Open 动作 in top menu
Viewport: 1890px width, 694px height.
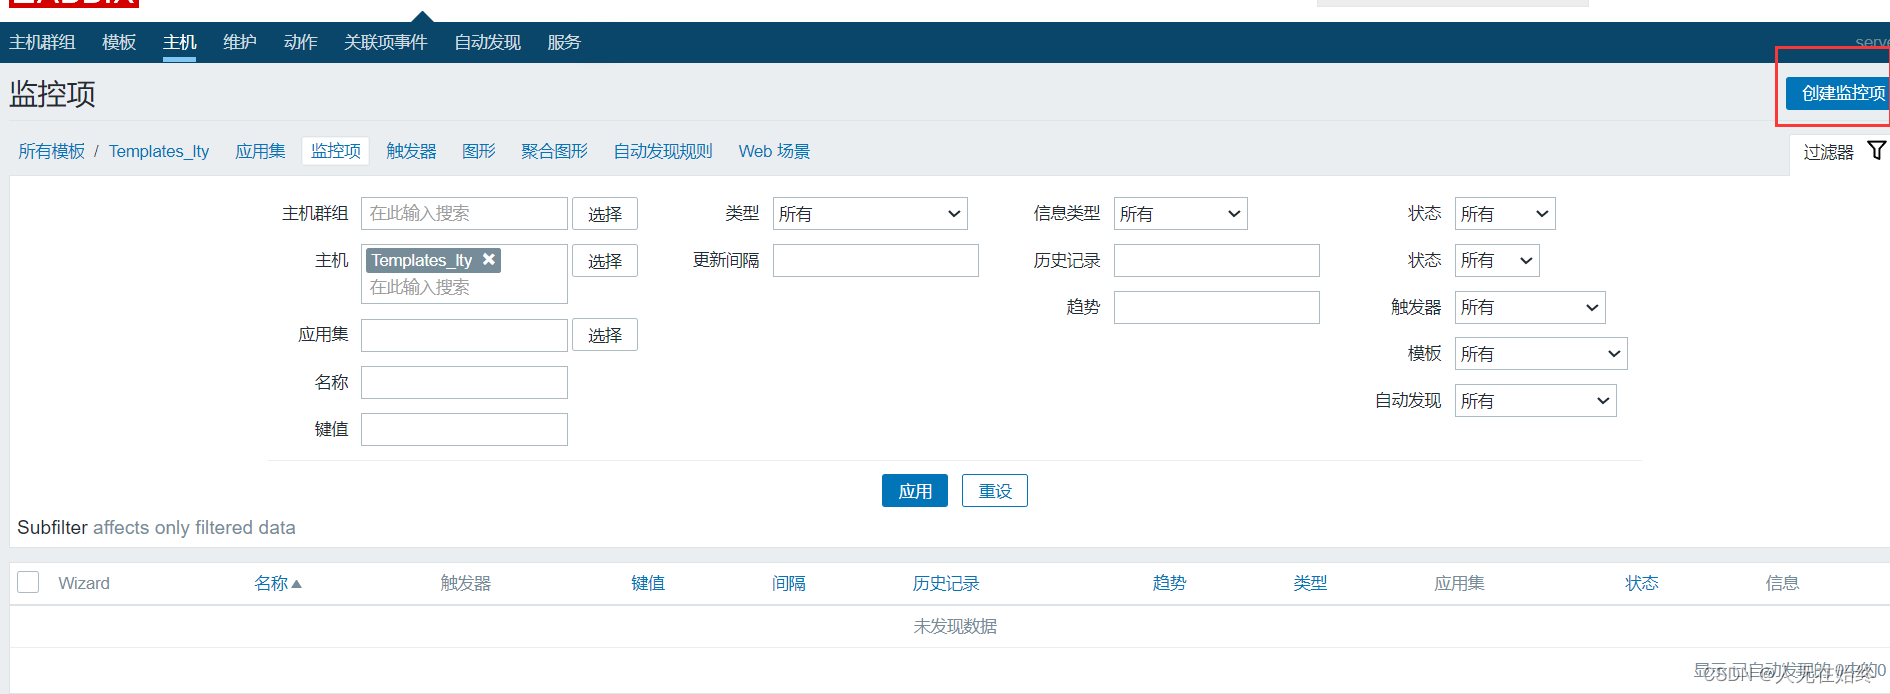click(300, 42)
